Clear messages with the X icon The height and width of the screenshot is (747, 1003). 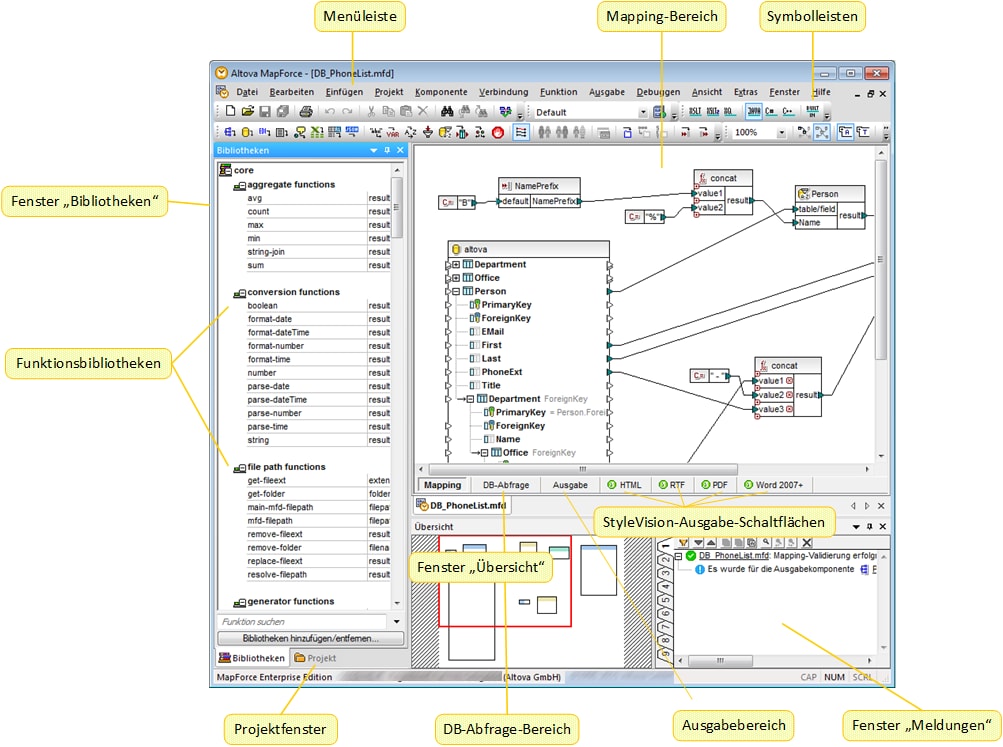click(x=806, y=543)
